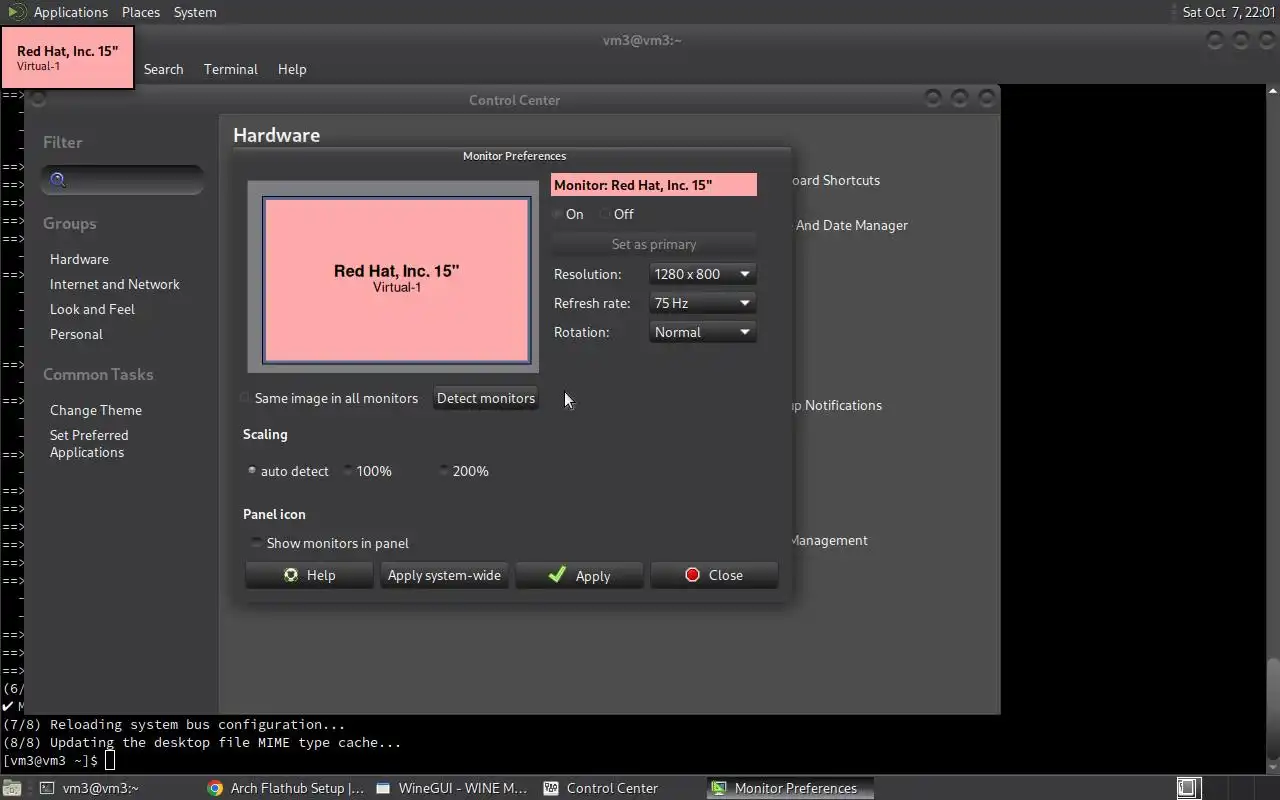The height and width of the screenshot is (800, 1280).
Task: Click the Control Center icon in taskbar
Action: (551, 788)
